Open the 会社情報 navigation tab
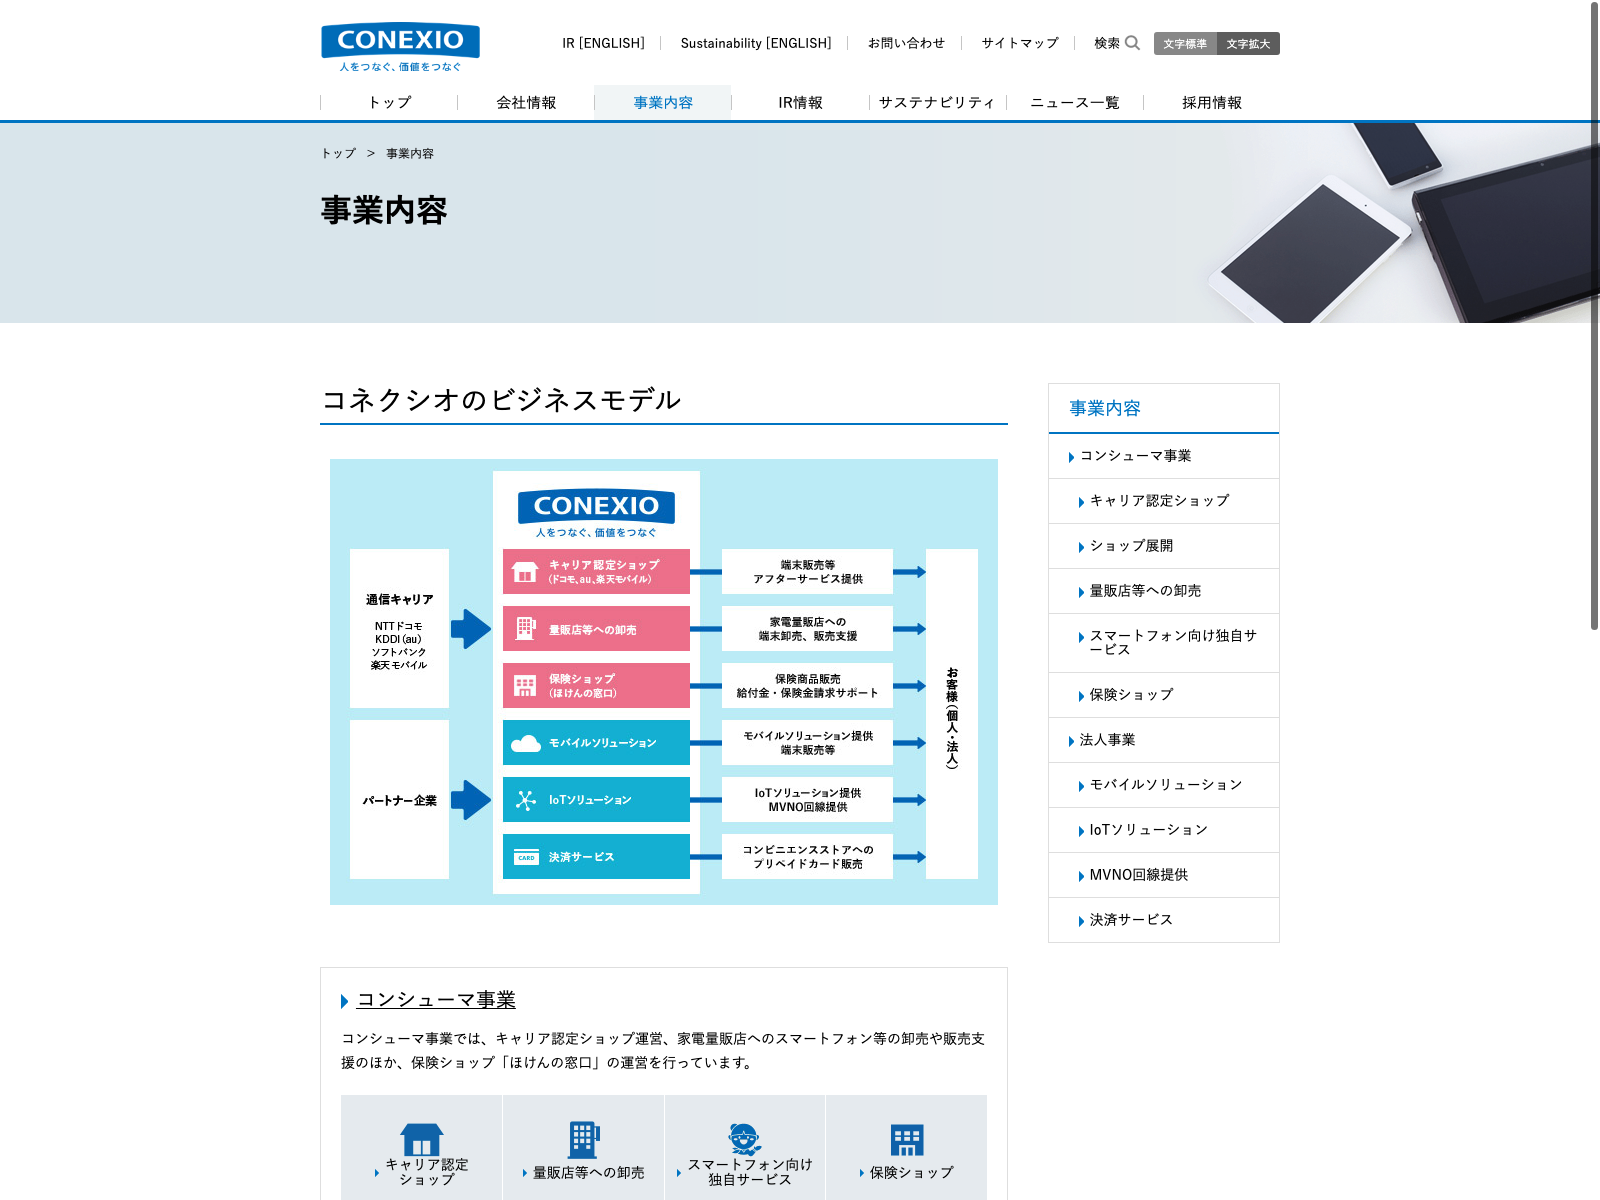 [526, 103]
